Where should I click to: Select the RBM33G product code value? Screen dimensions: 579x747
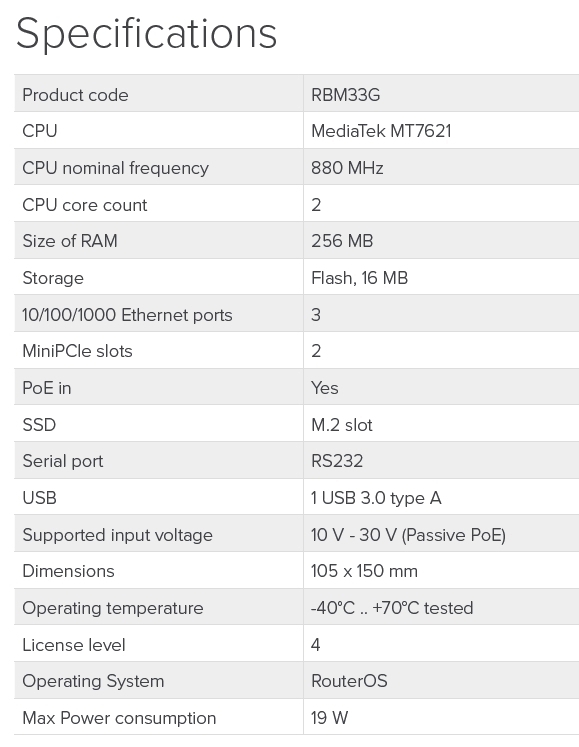345,95
